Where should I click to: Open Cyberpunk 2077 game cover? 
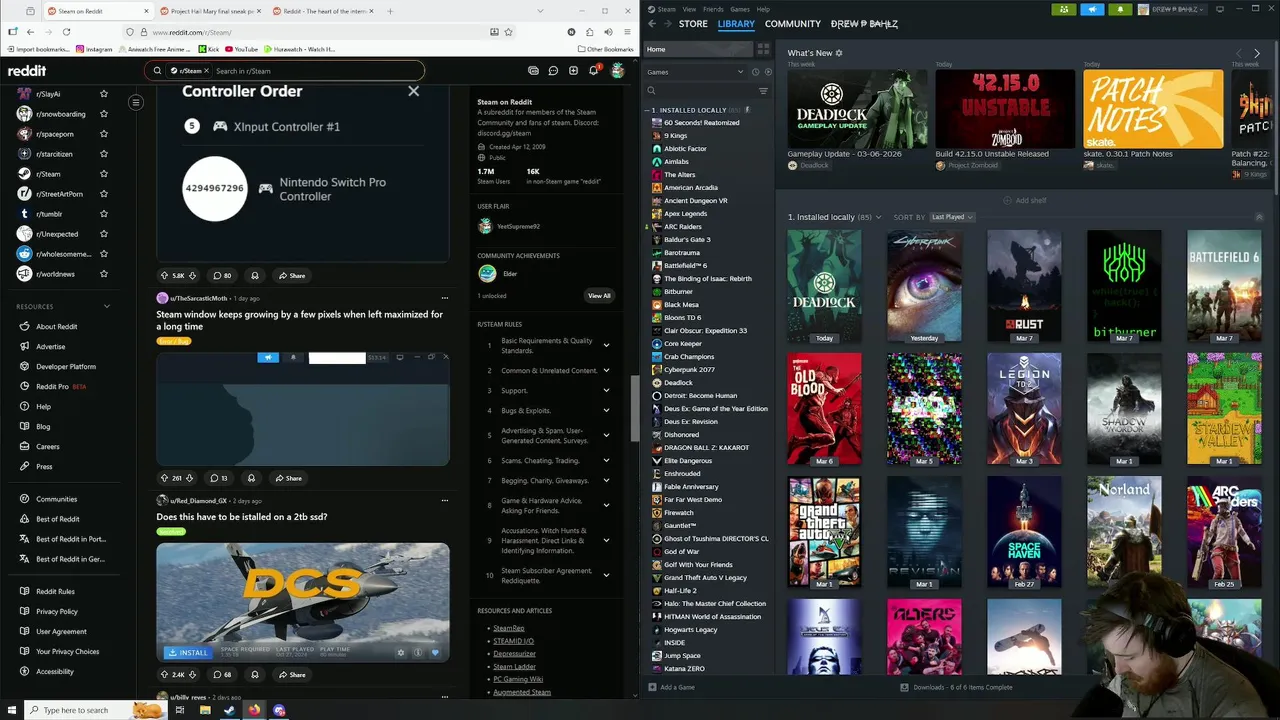(924, 286)
